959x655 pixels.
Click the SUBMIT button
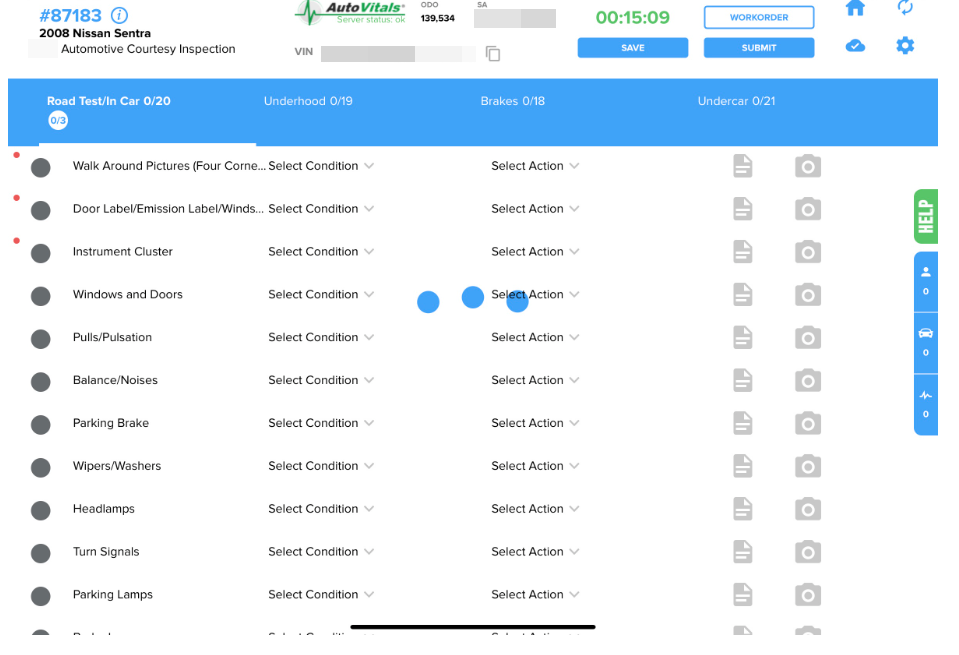pos(760,48)
